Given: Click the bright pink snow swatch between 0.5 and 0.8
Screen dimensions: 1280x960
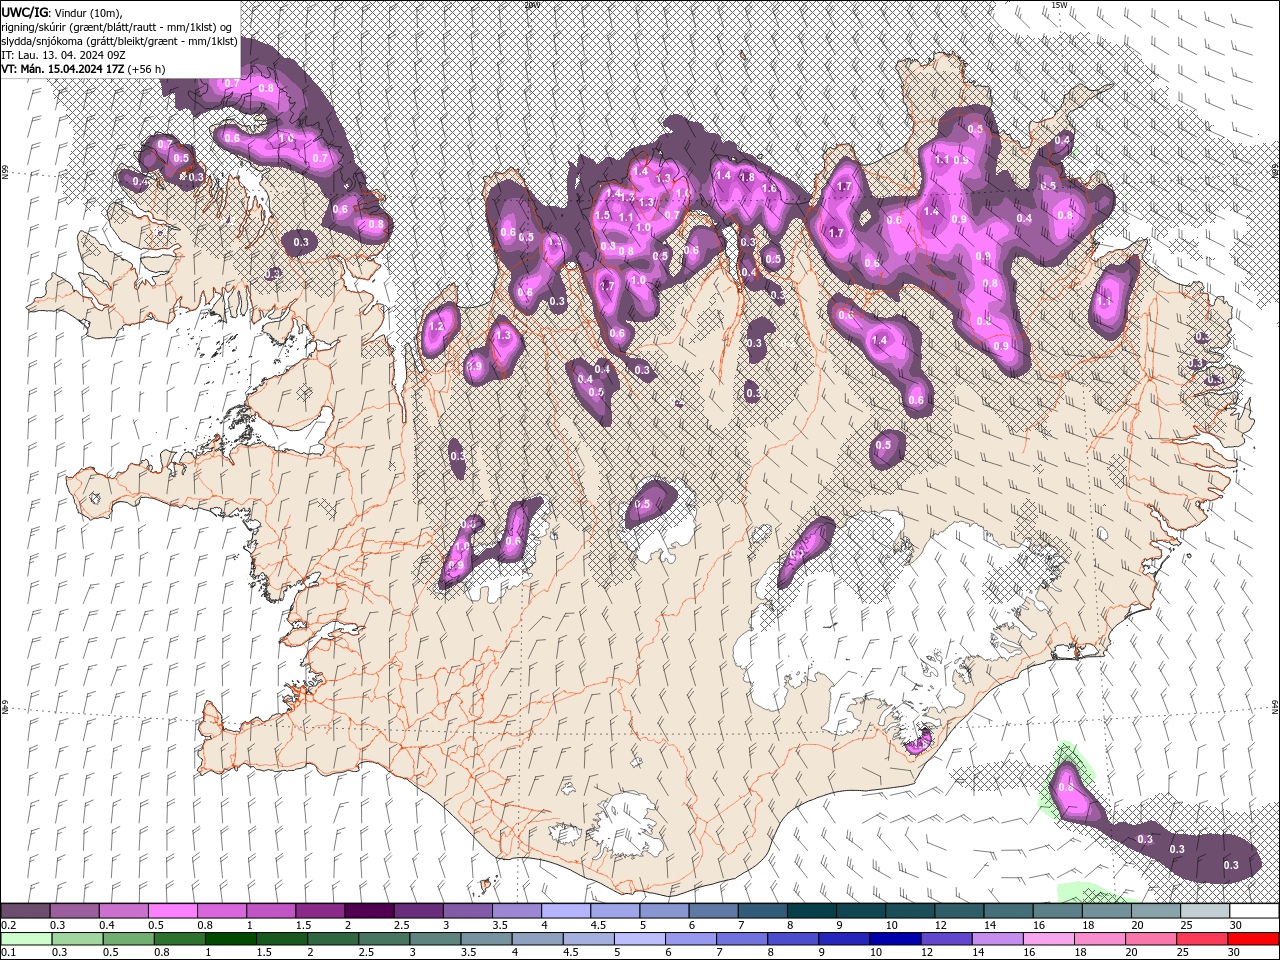Looking at the screenshot, I should point(172,911).
